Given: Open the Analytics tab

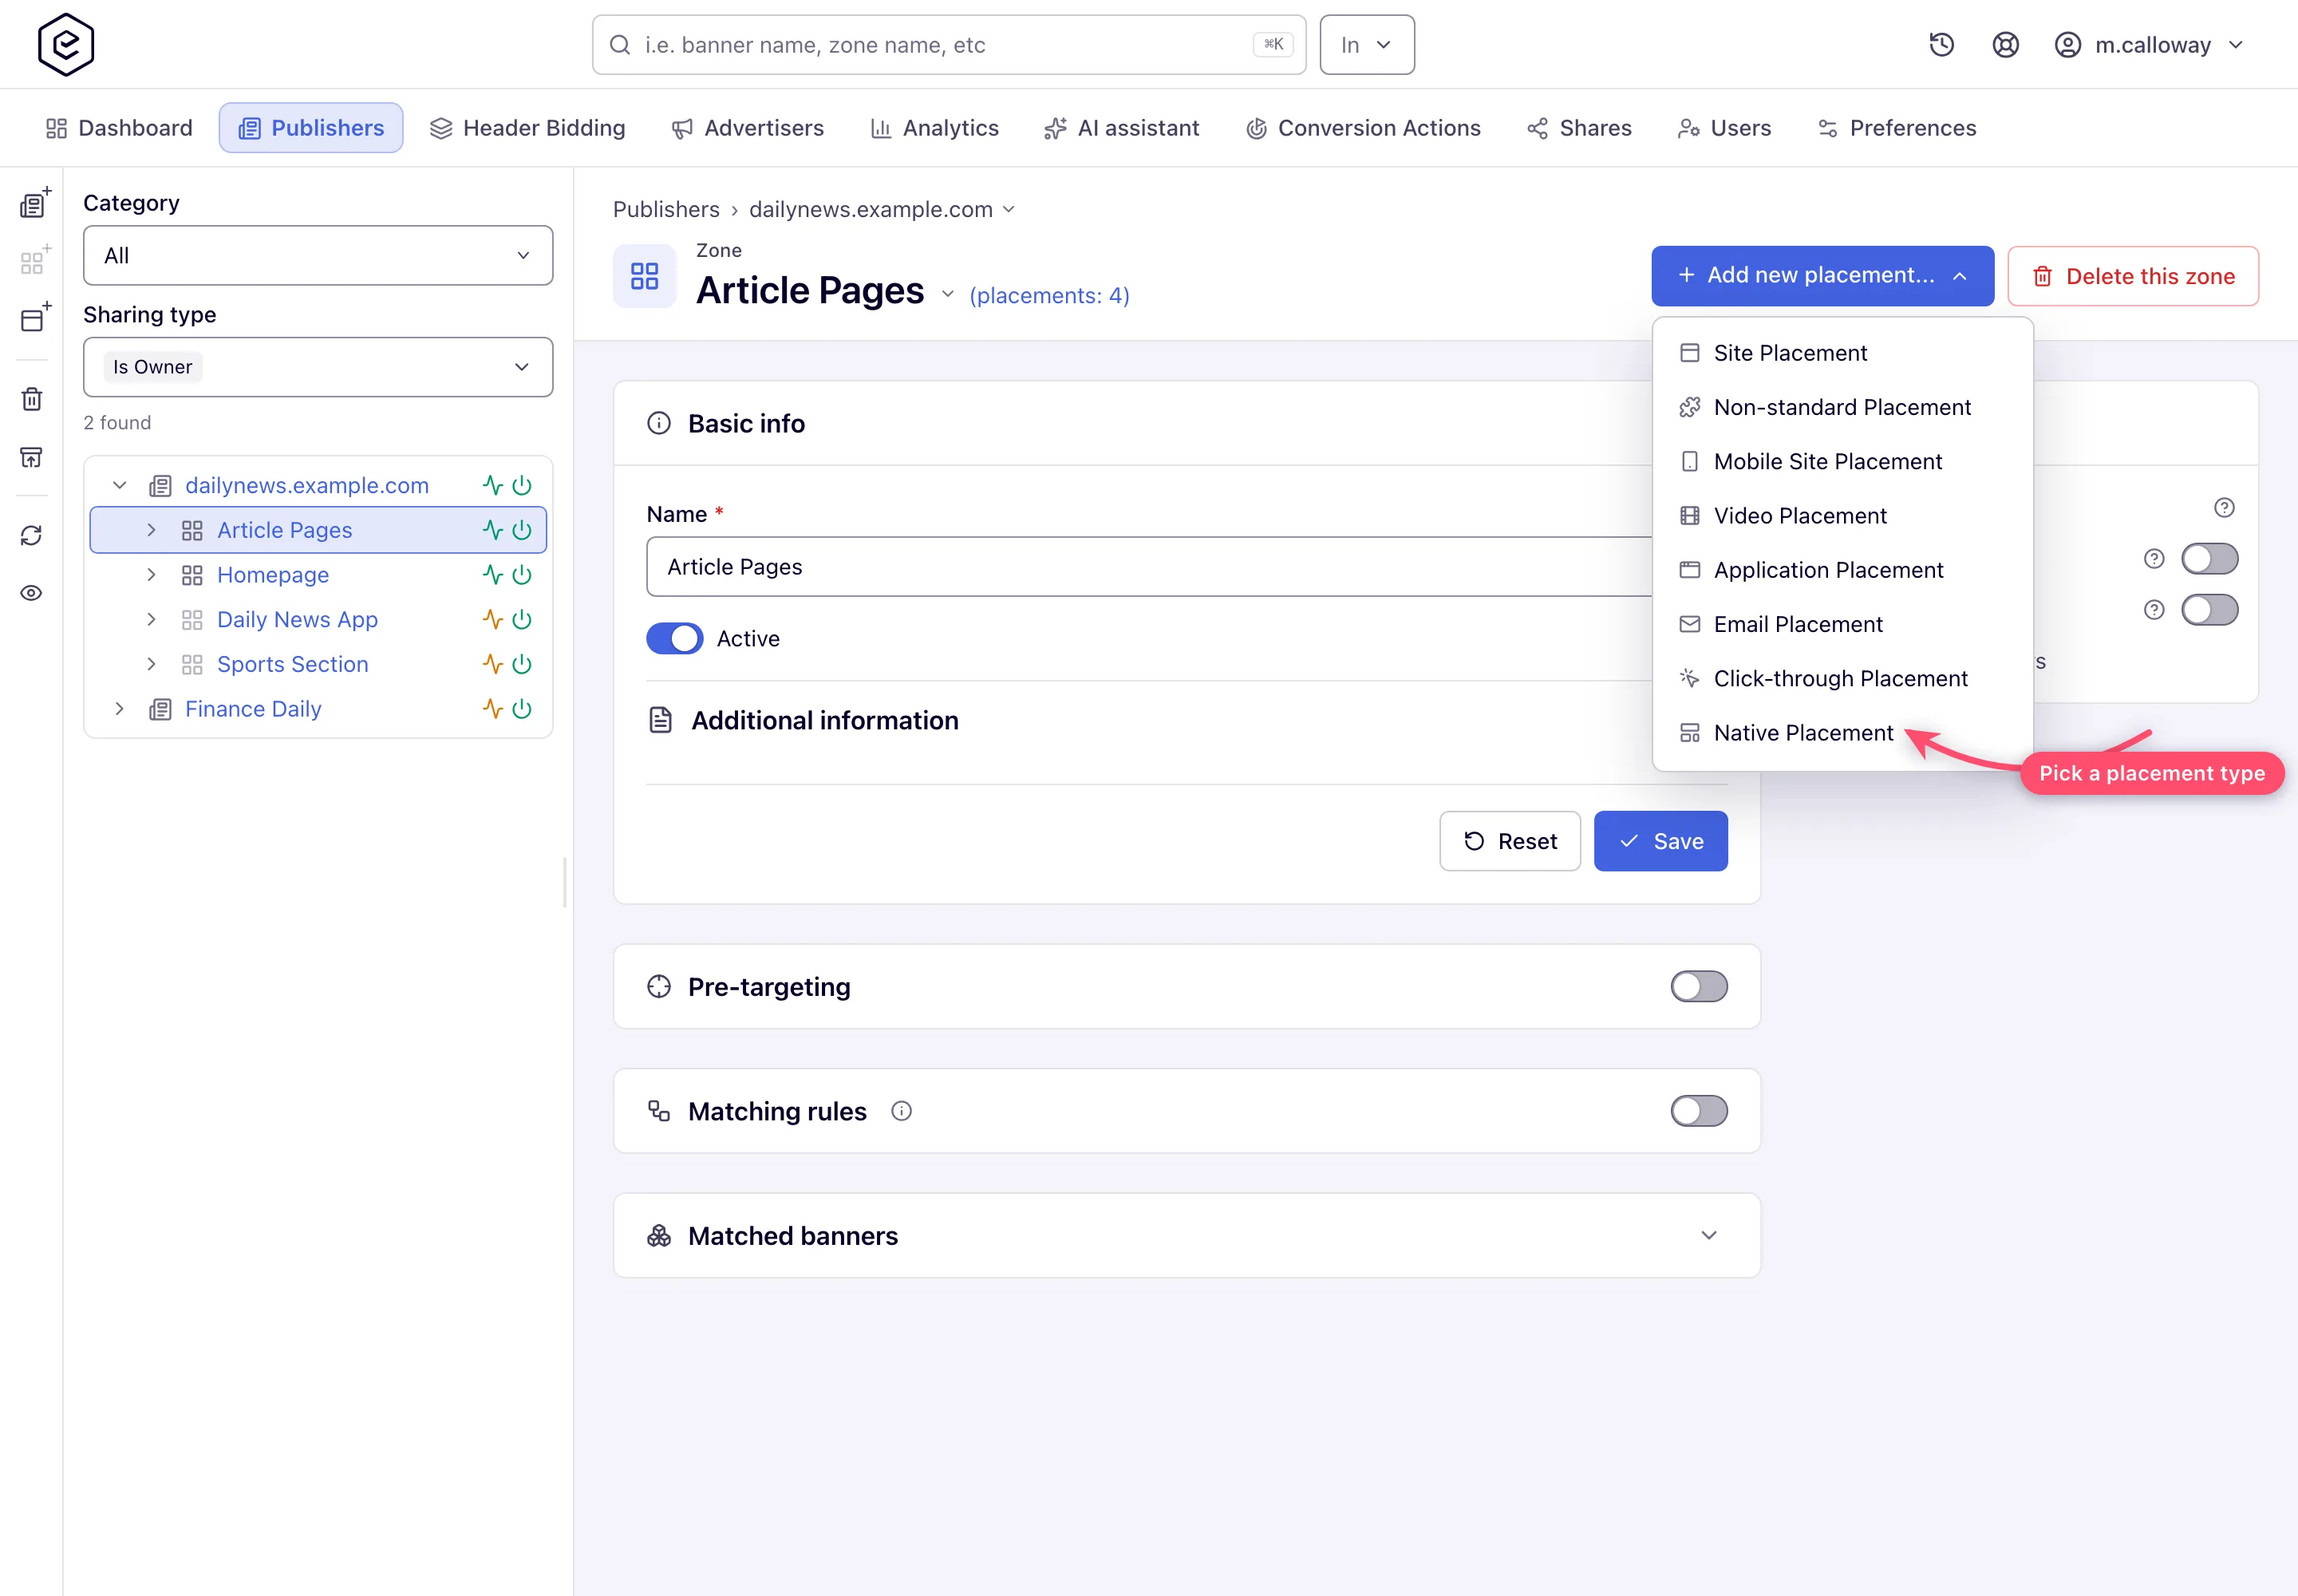Looking at the screenshot, I should [935, 128].
